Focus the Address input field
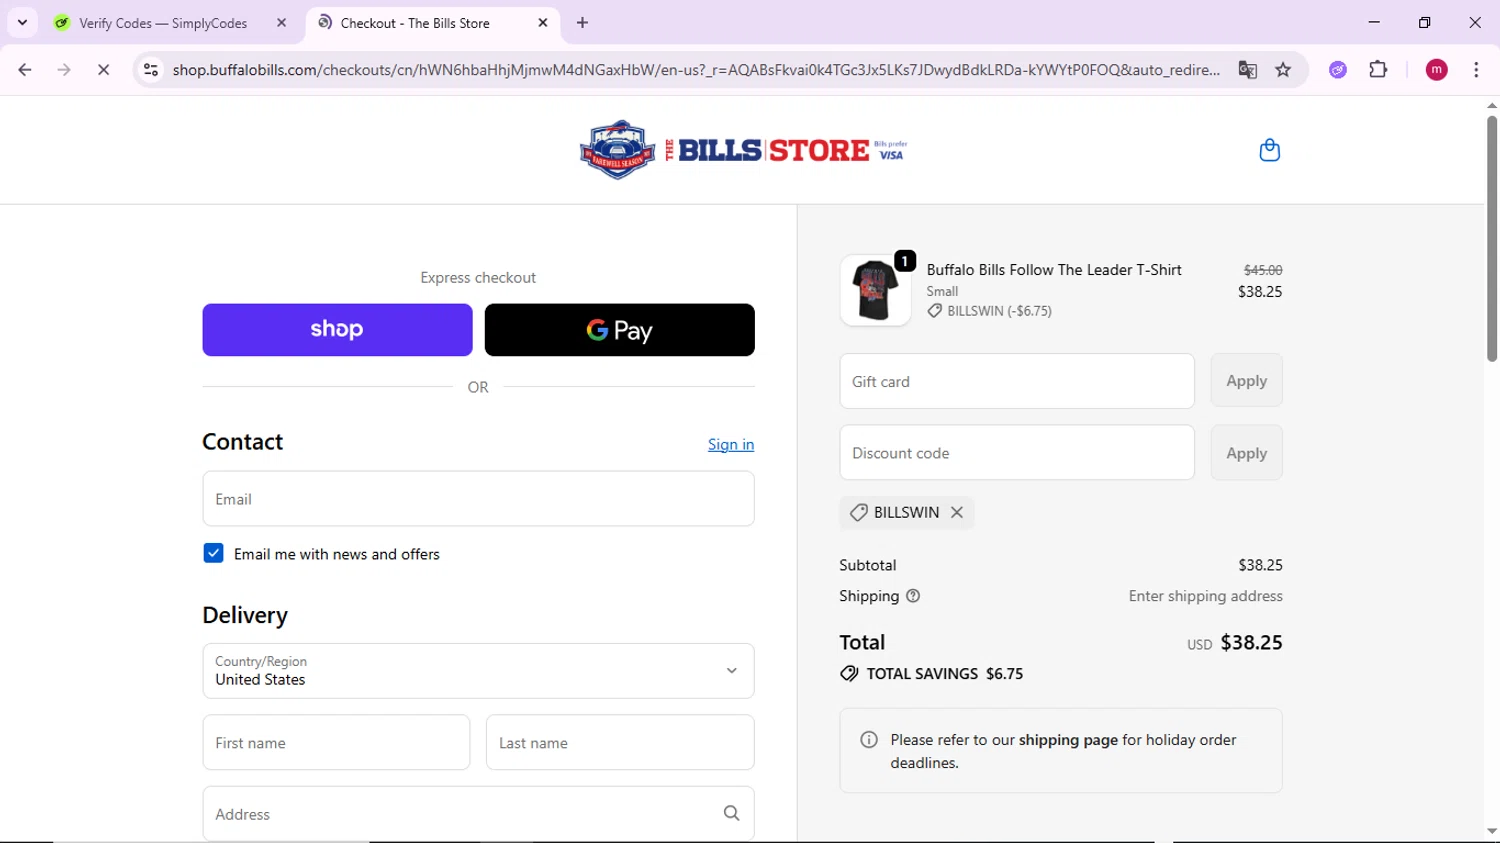 (478, 814)
